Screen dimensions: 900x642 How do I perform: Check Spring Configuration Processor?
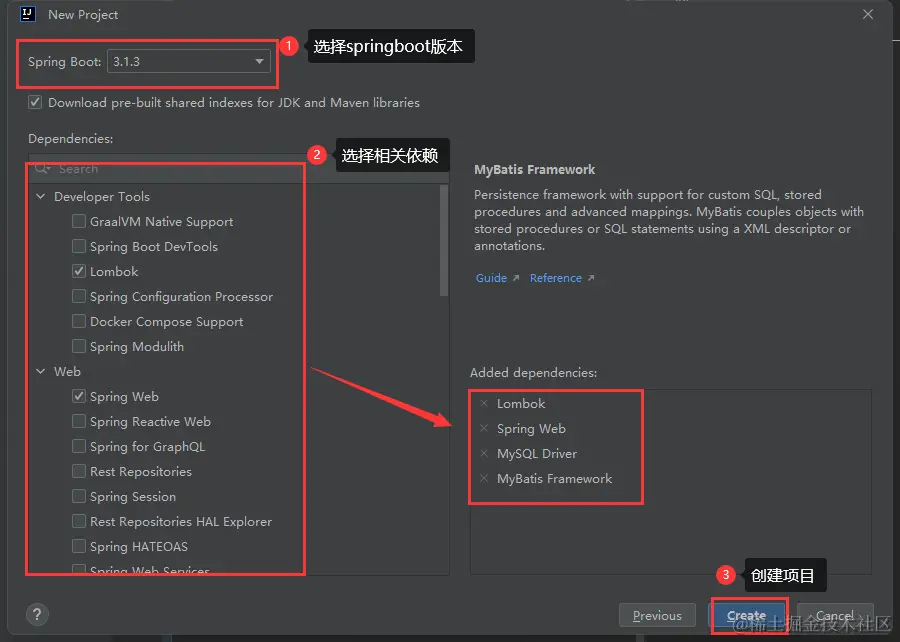click(x=79, y=296)
